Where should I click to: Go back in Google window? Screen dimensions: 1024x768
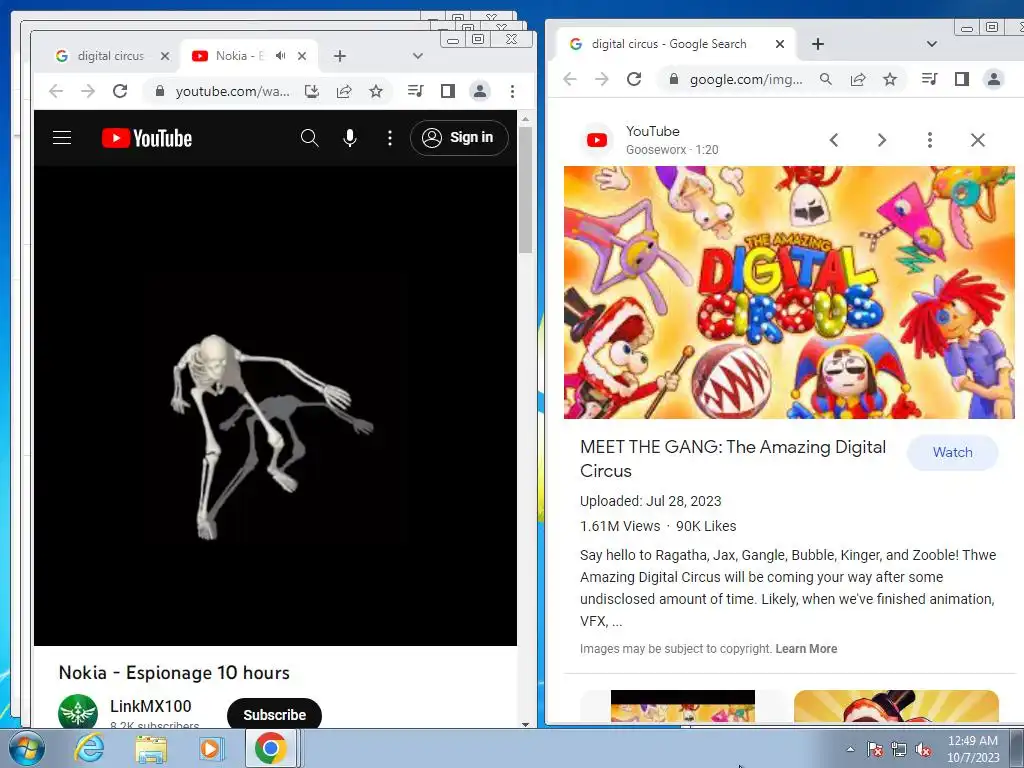pyautogui.click(x=570, y=79)
